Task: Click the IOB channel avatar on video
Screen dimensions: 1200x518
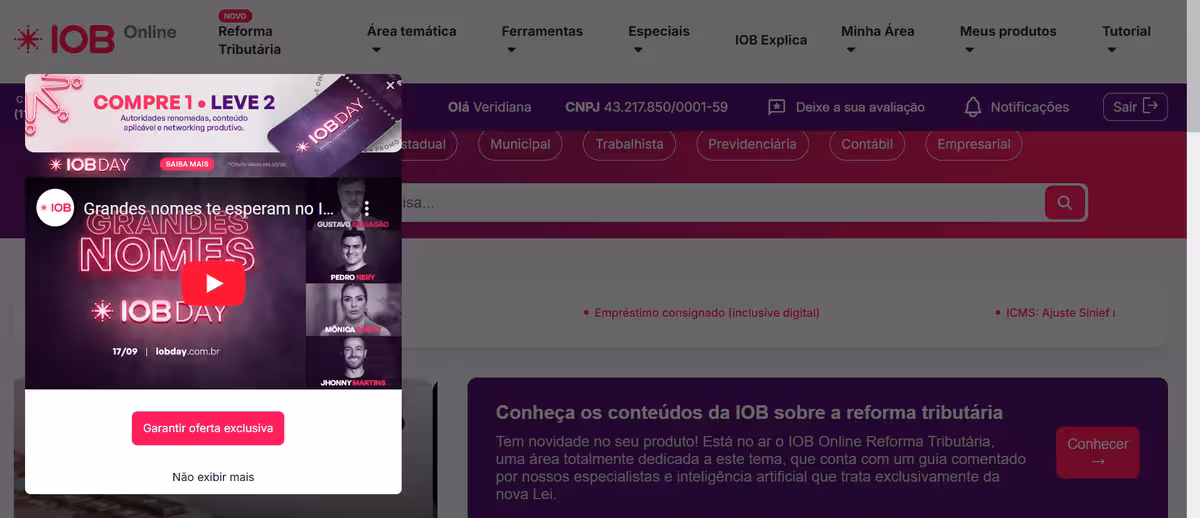Action: (55, 208)
